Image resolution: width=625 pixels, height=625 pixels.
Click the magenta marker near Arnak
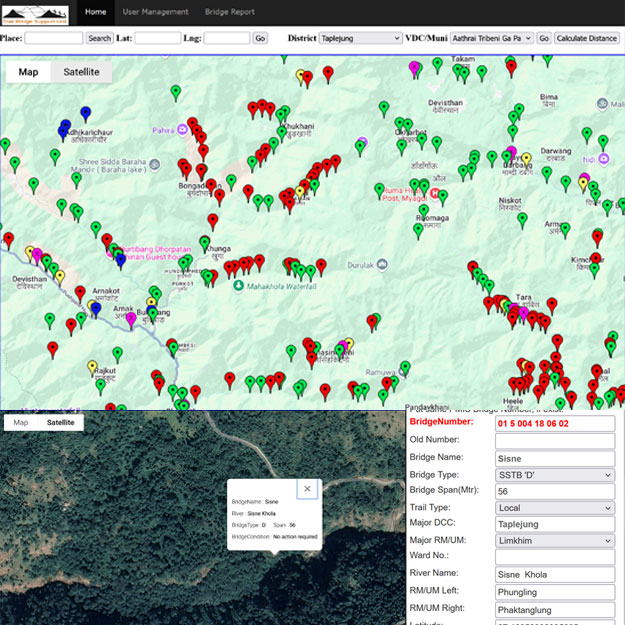click(x=131, y=320)
